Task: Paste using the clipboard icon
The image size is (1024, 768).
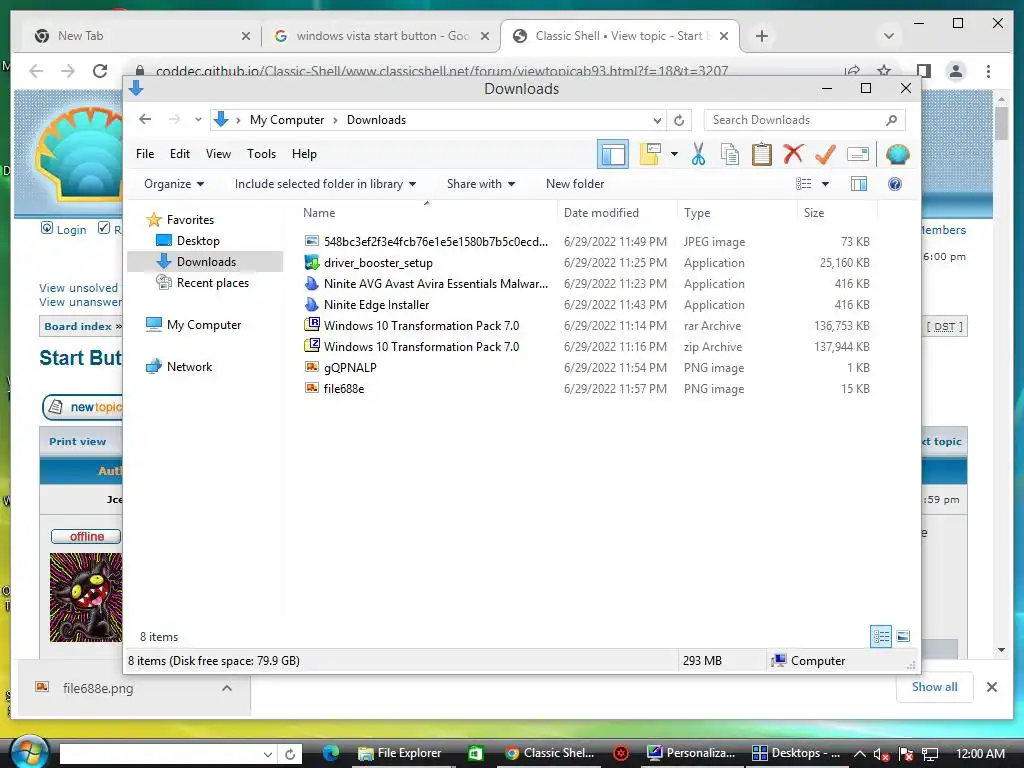Action: [761, 155]
